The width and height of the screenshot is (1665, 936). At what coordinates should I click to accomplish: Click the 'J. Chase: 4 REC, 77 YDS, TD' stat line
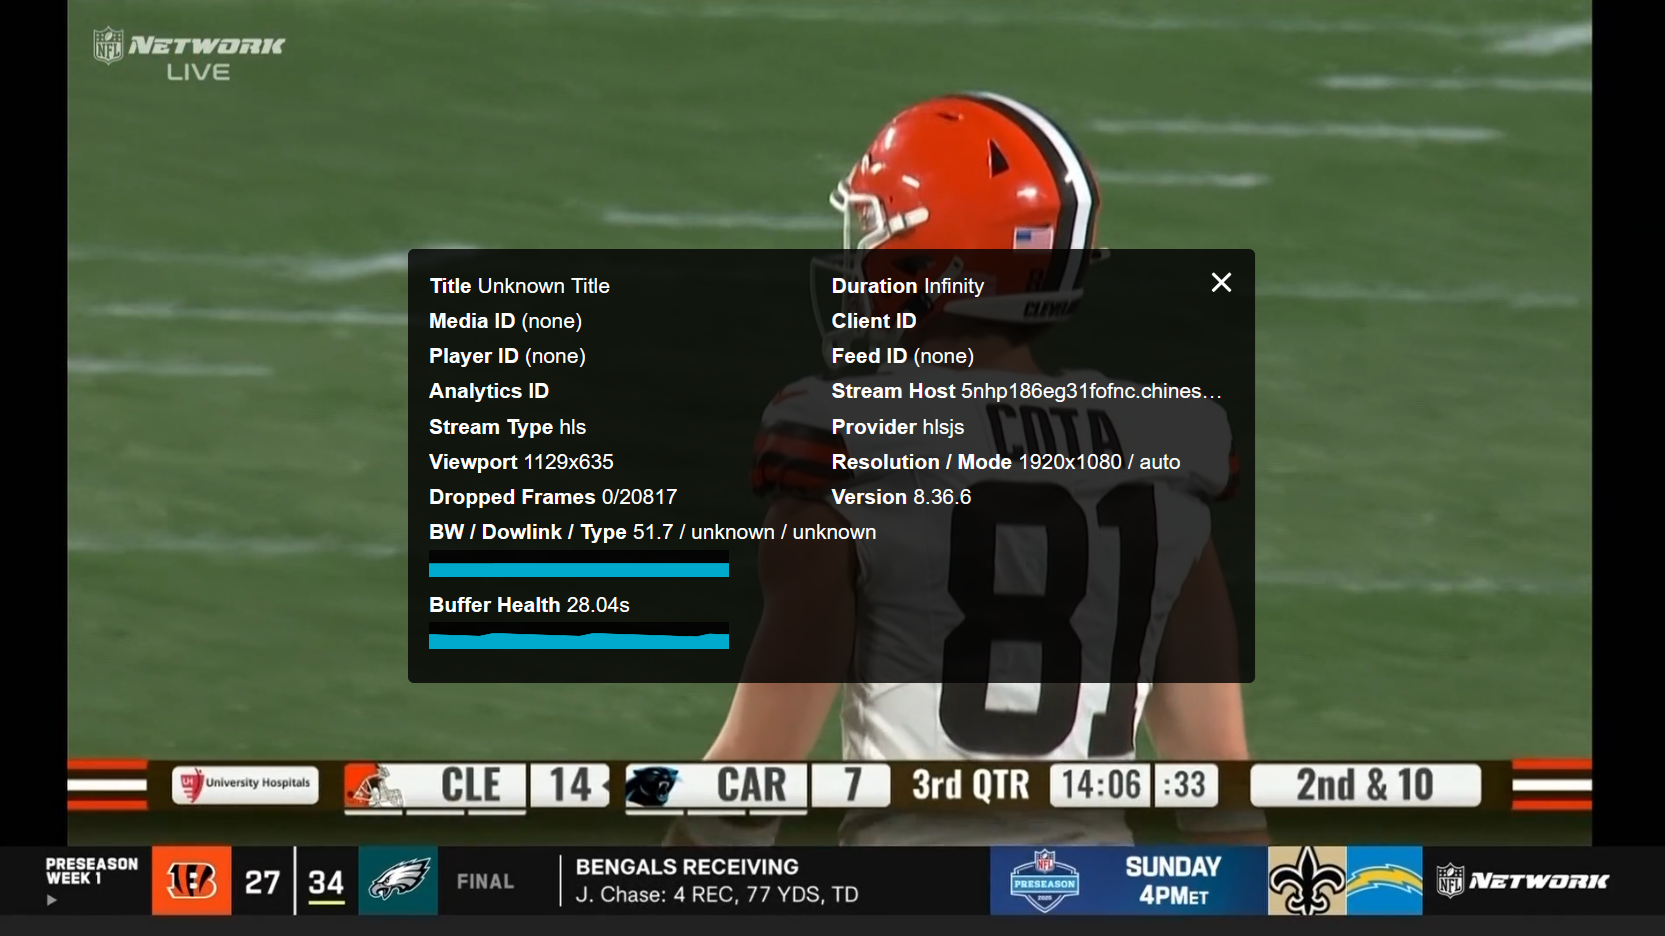point(717,895)
